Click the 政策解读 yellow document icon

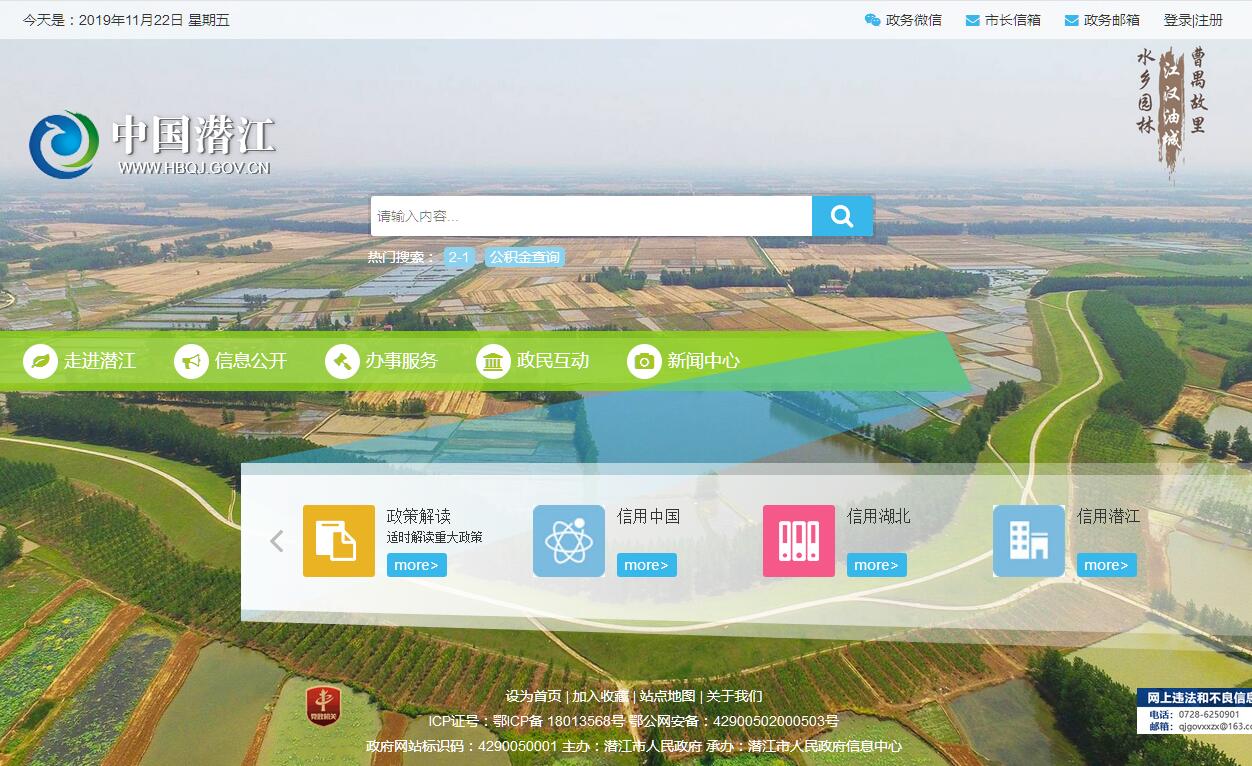(339, 541)
